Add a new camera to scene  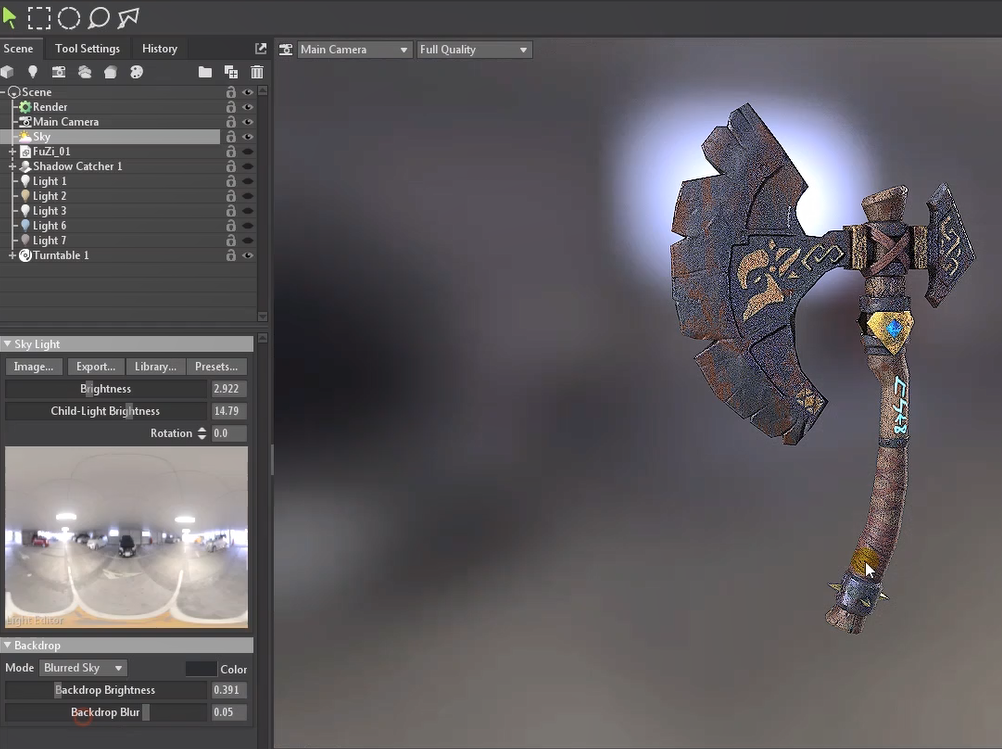[x=59, y=72]
